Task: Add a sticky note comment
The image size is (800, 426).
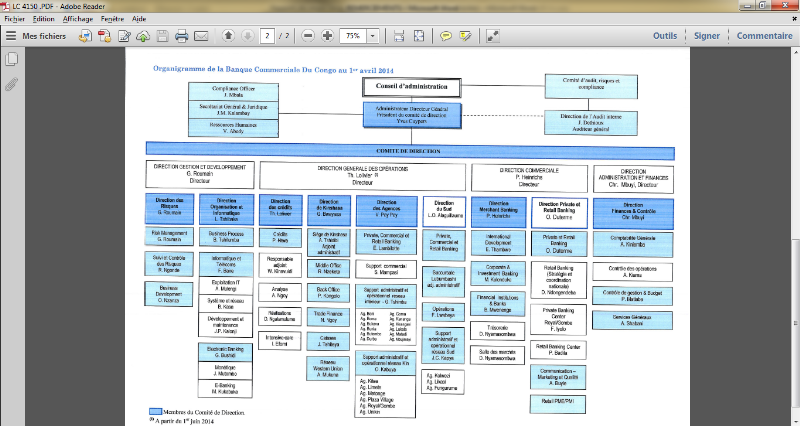Action: tap(446, 36)
